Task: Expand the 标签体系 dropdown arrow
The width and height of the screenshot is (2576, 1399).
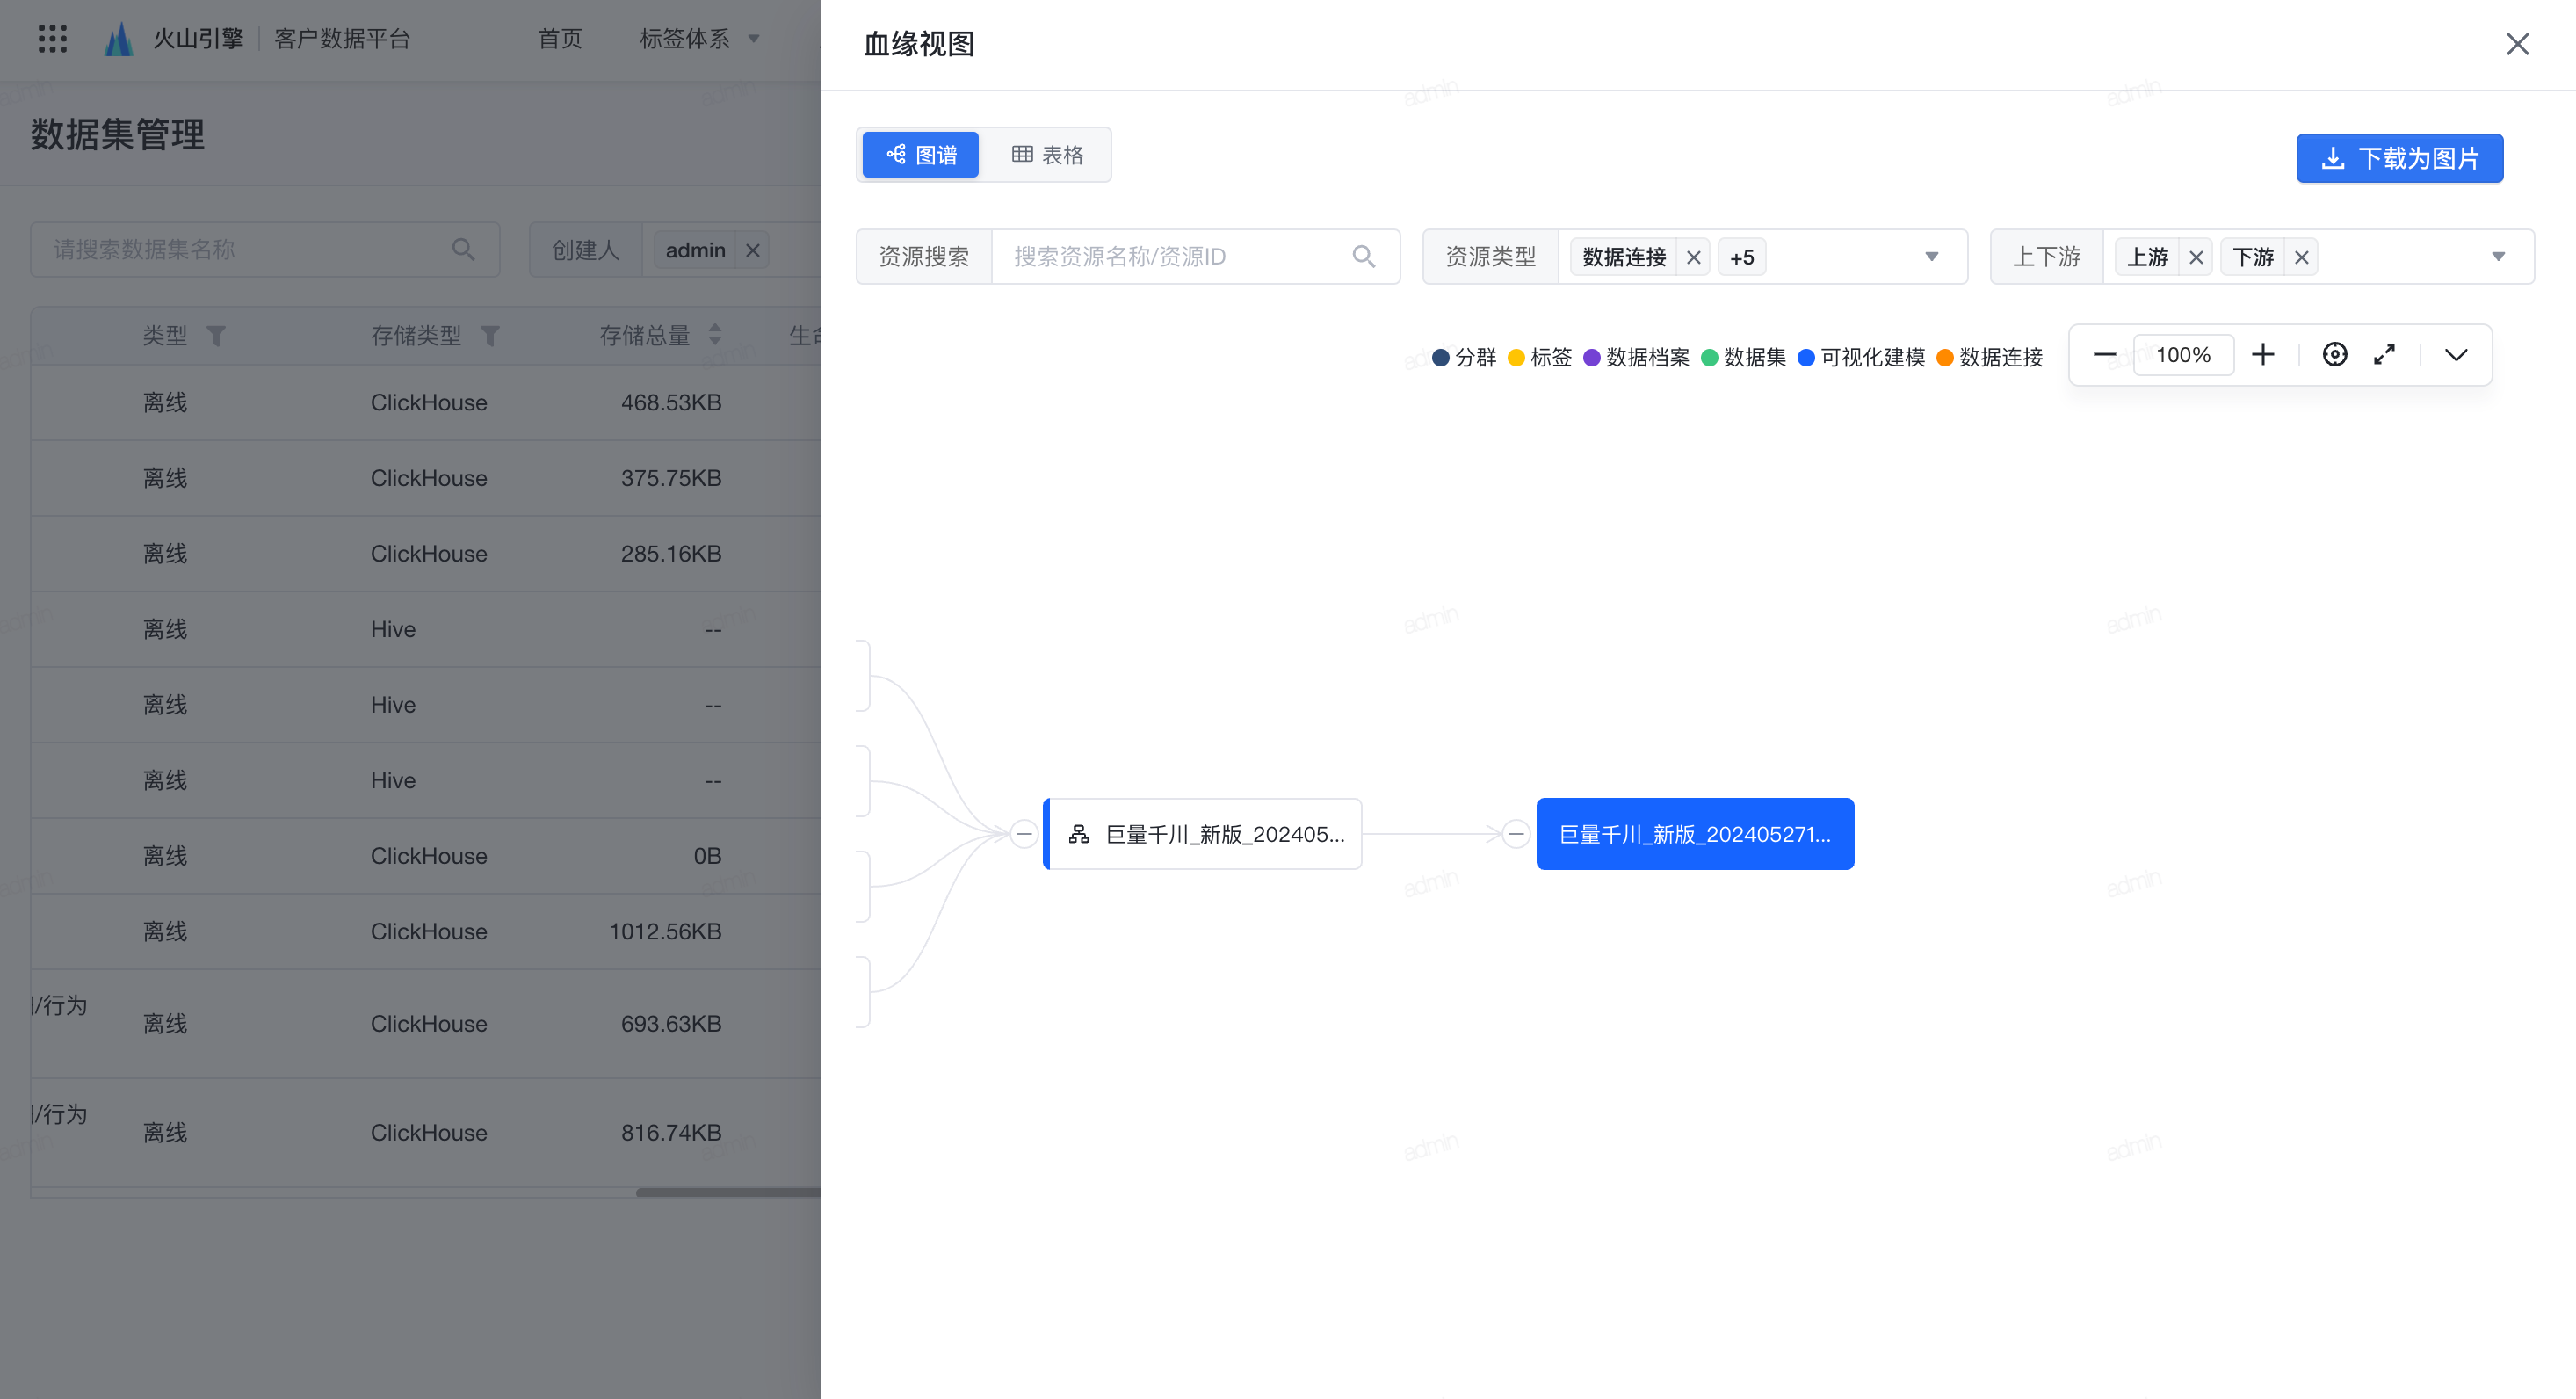Action: click(754, 40)
